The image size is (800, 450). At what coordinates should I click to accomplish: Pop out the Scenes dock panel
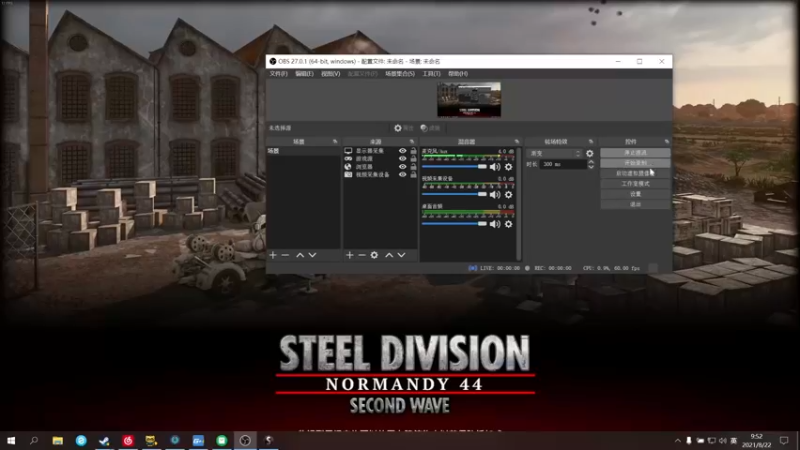click(x=335, y=141)
